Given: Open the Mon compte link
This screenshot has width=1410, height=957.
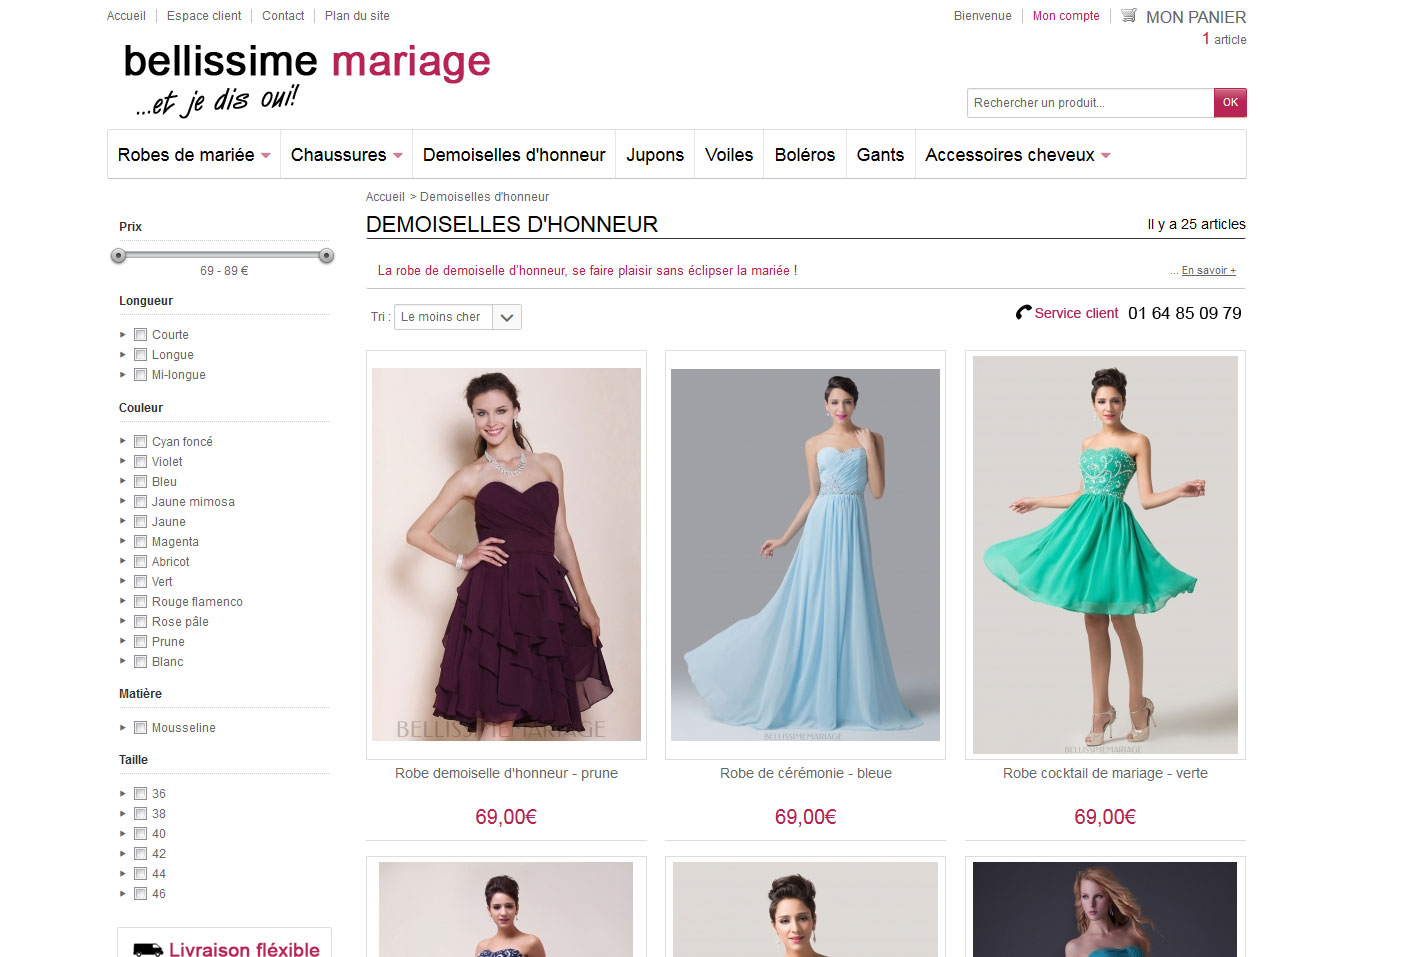Looking at the screenshot, I should coord(1066,16).
